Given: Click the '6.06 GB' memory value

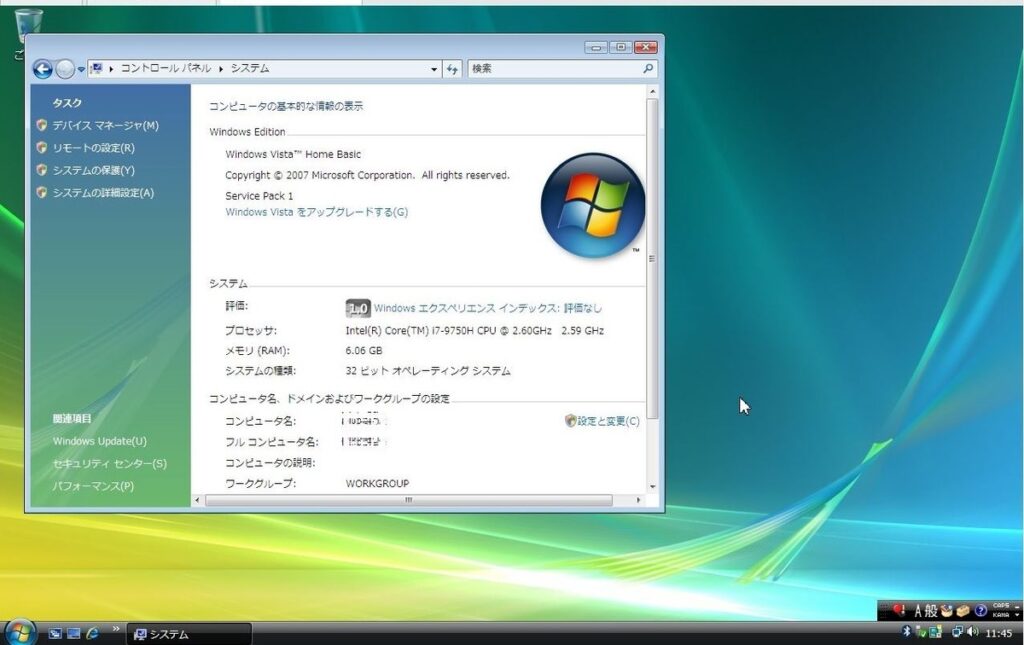Looking at the screenshot, I should coord(364,351).
